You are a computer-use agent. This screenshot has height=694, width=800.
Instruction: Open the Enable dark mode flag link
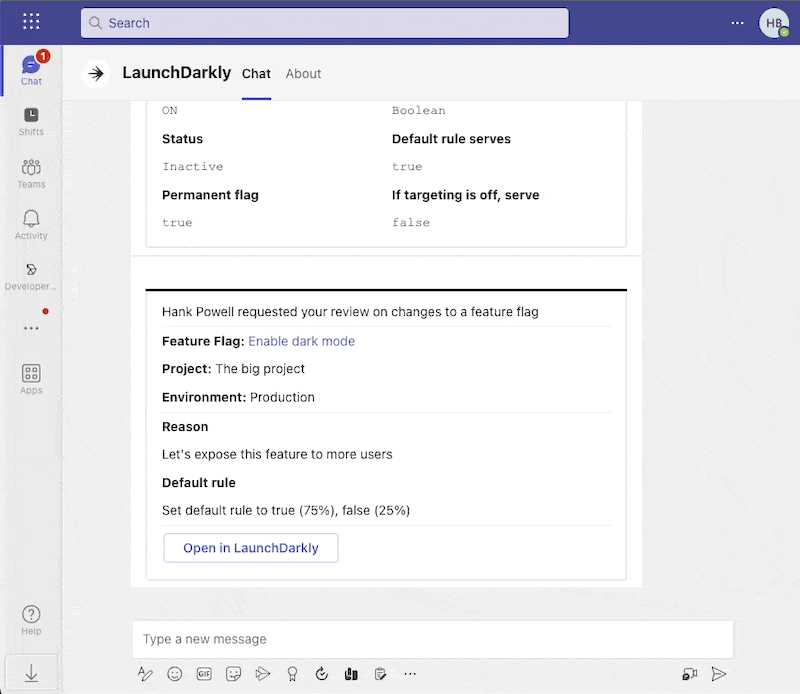[x=301, y=340]
